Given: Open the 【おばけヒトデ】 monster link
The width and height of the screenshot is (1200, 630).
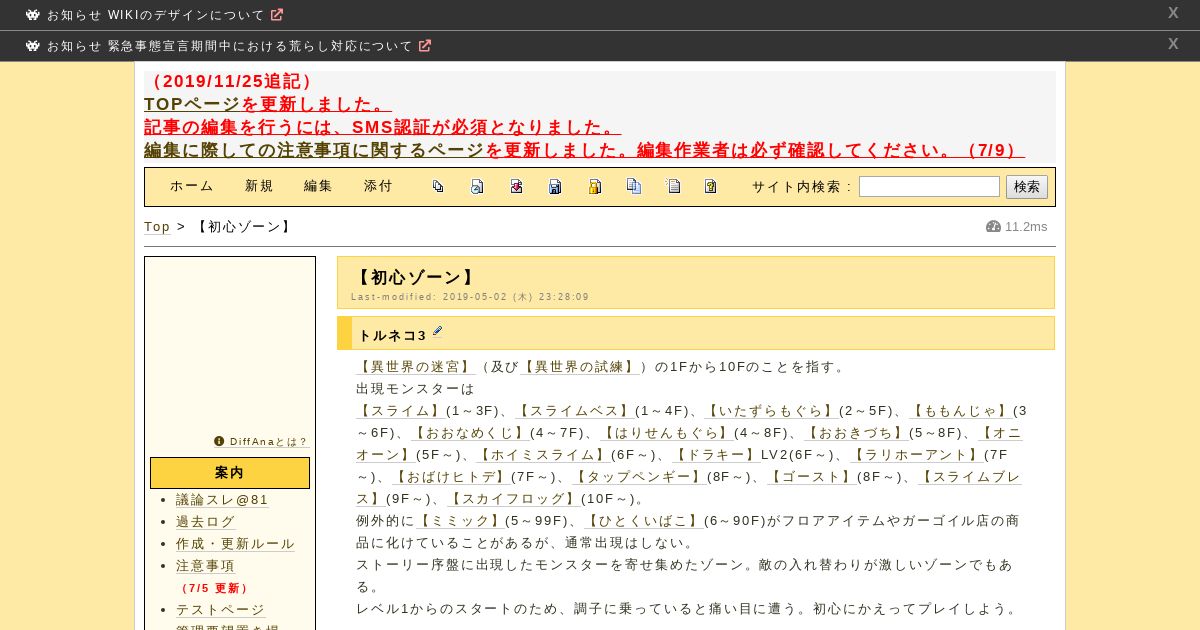Looking at the screenshot, I should coord(451,477).
